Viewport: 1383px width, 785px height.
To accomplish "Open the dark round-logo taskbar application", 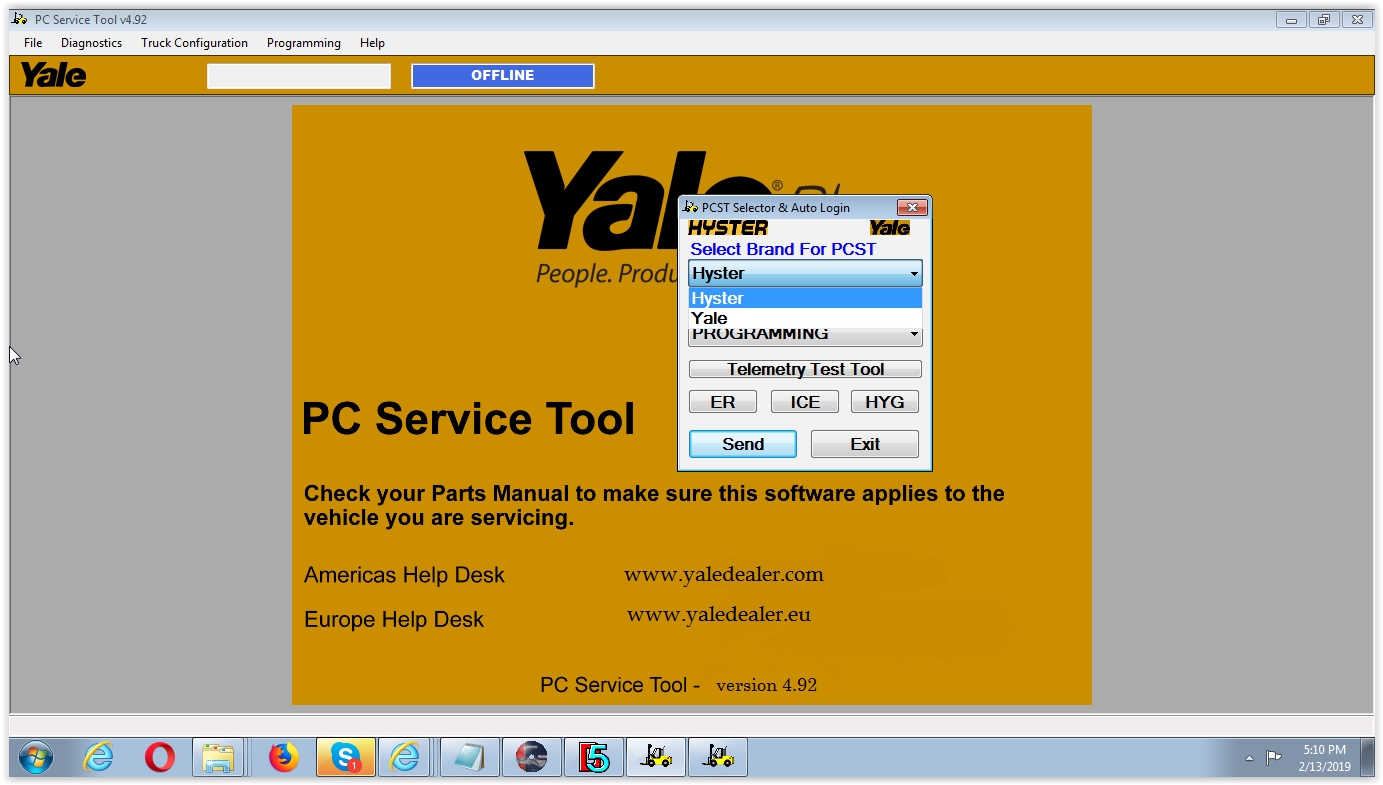I will (531, 758).
